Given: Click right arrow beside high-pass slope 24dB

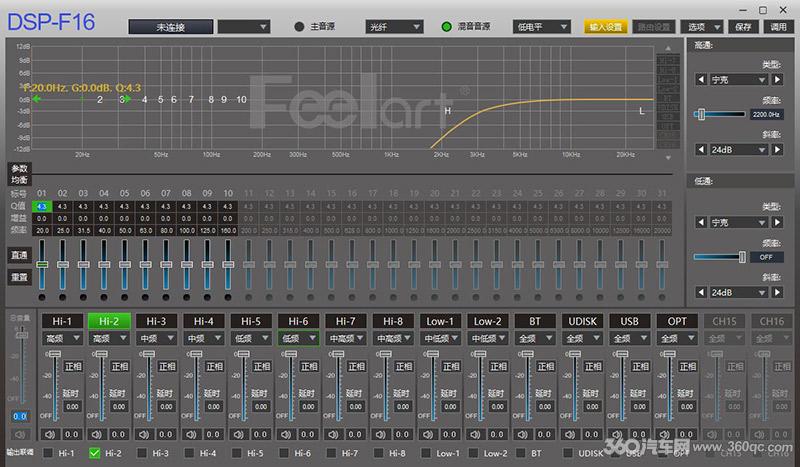Looking at the screenshot, I should click(x=777, y=150).
